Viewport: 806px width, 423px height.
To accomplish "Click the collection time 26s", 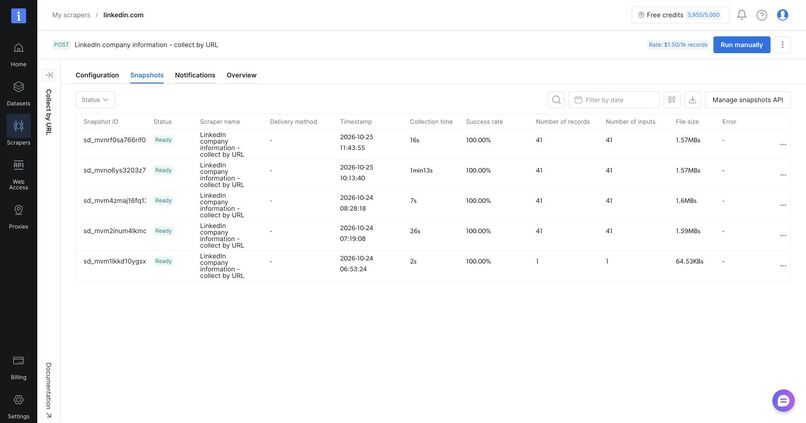I will tap(415, 231).
